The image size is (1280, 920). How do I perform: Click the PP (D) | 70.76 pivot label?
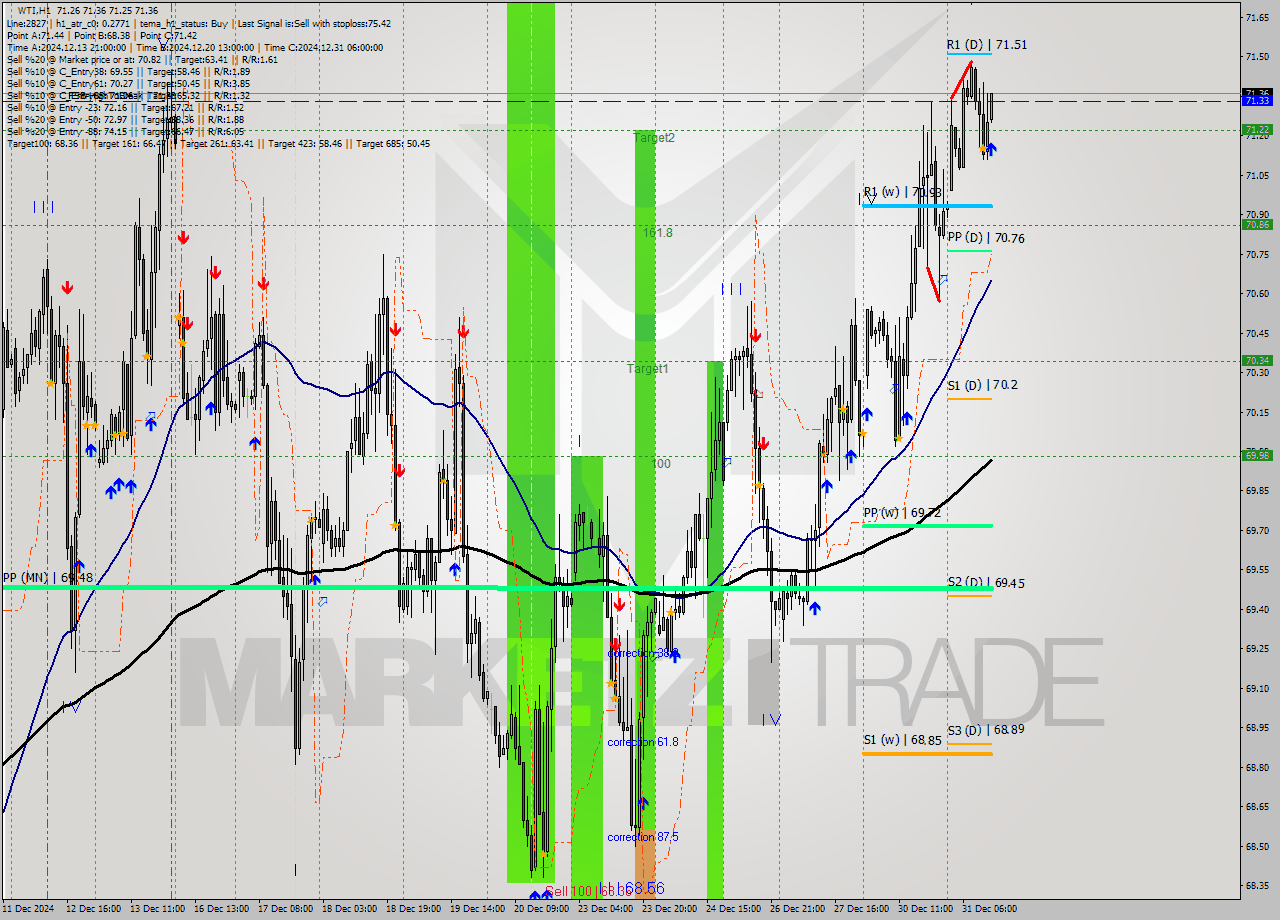(986, 238)
